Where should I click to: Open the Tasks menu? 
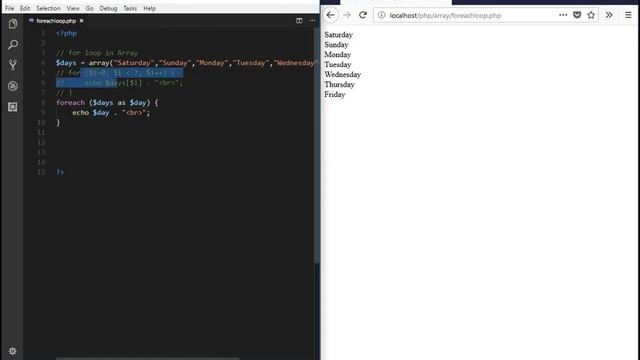coord(130,8)
